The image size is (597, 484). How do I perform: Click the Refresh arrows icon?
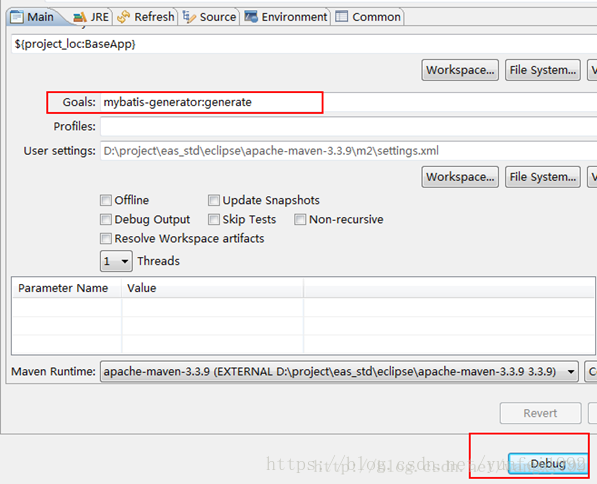pos(123,17)
